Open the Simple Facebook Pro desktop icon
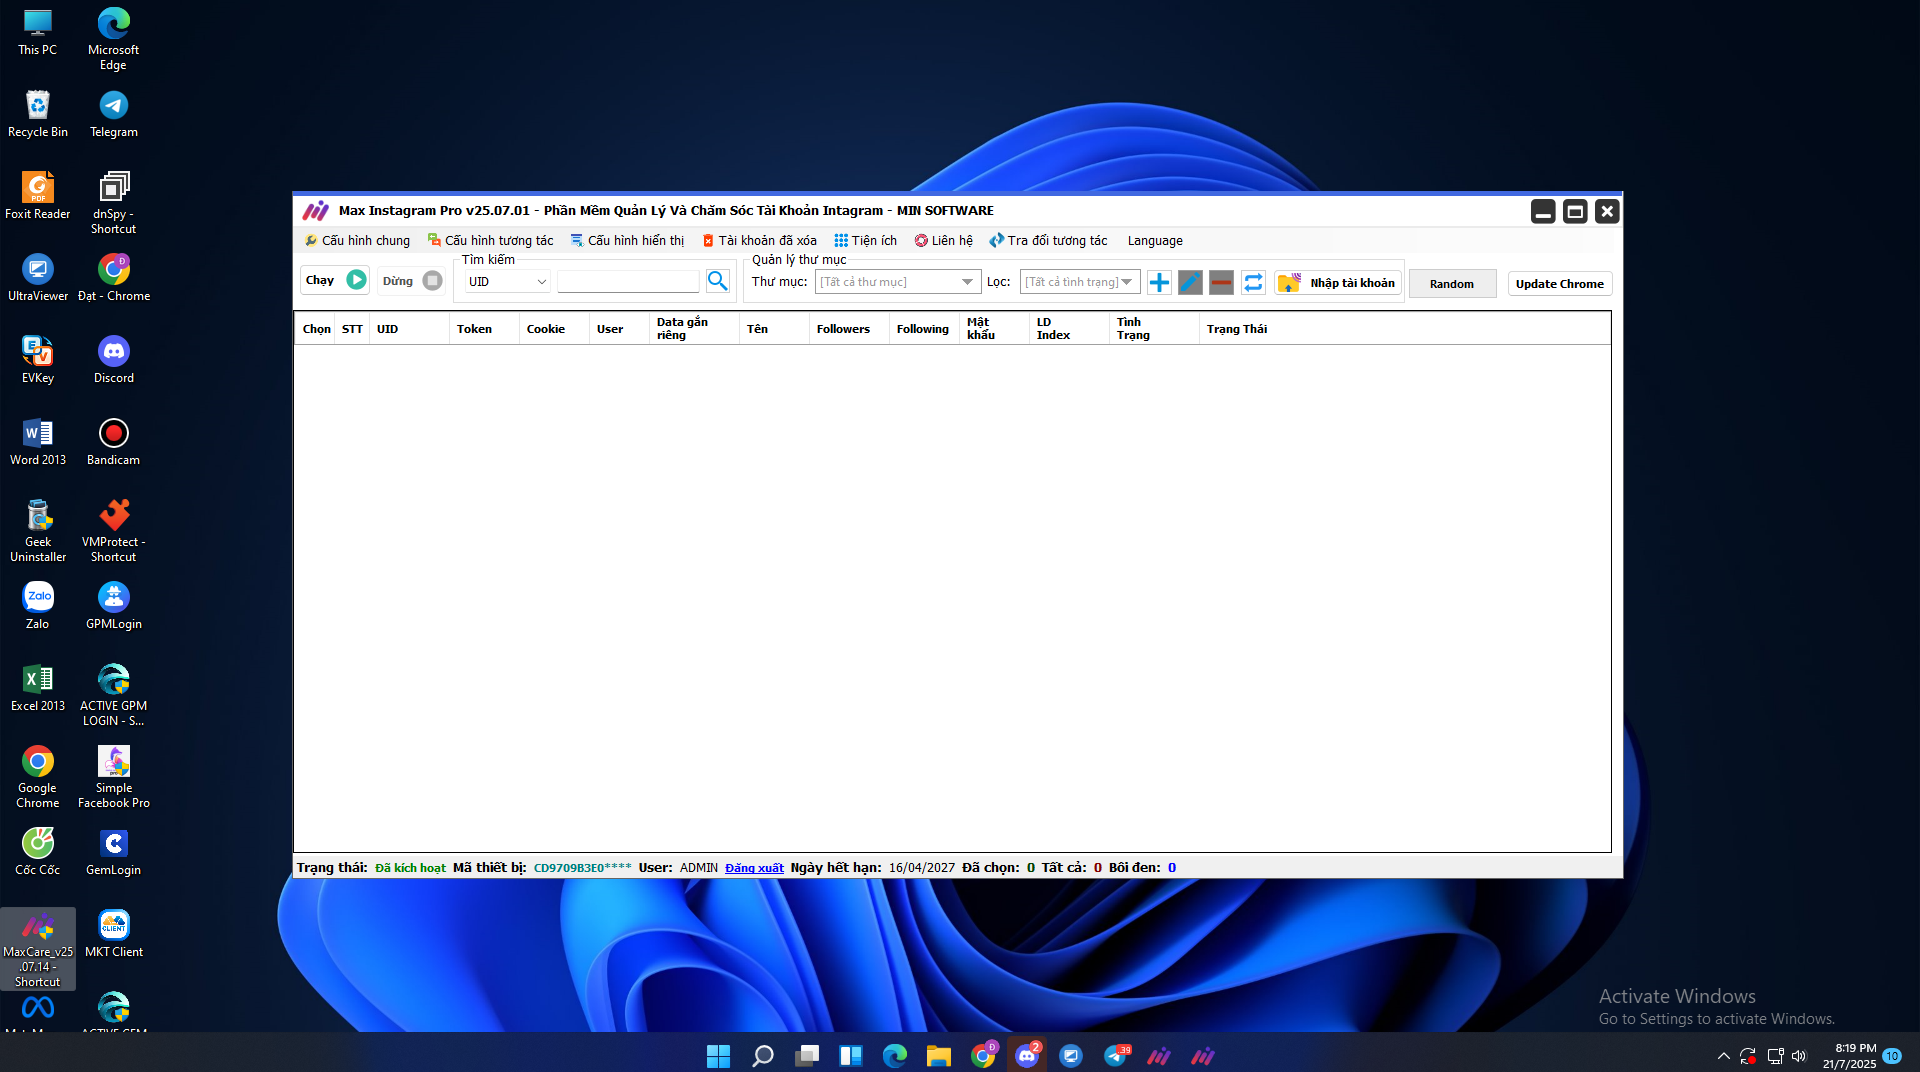This screenshot has height=1072, width=1920. (x=114, y=777)
